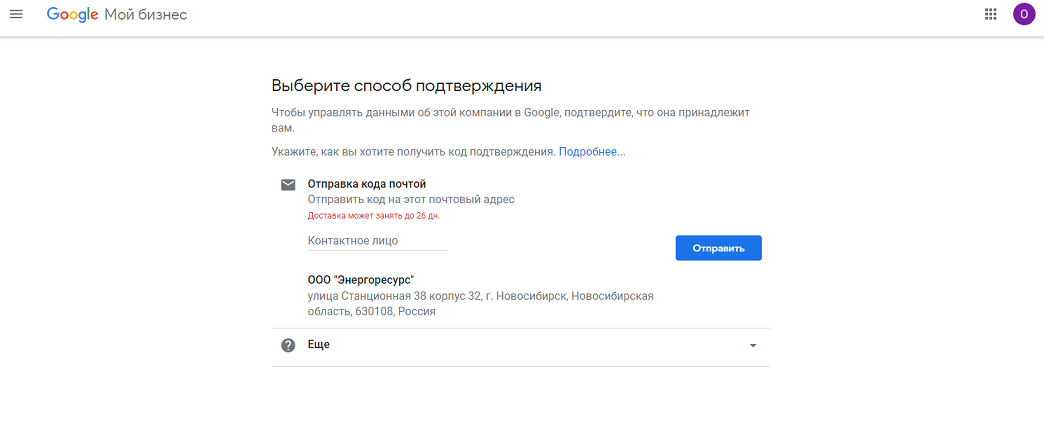Click the Укажите, как вы хотите text
The height and width of the screenshot is (421, 1044).
pos(413,152)
